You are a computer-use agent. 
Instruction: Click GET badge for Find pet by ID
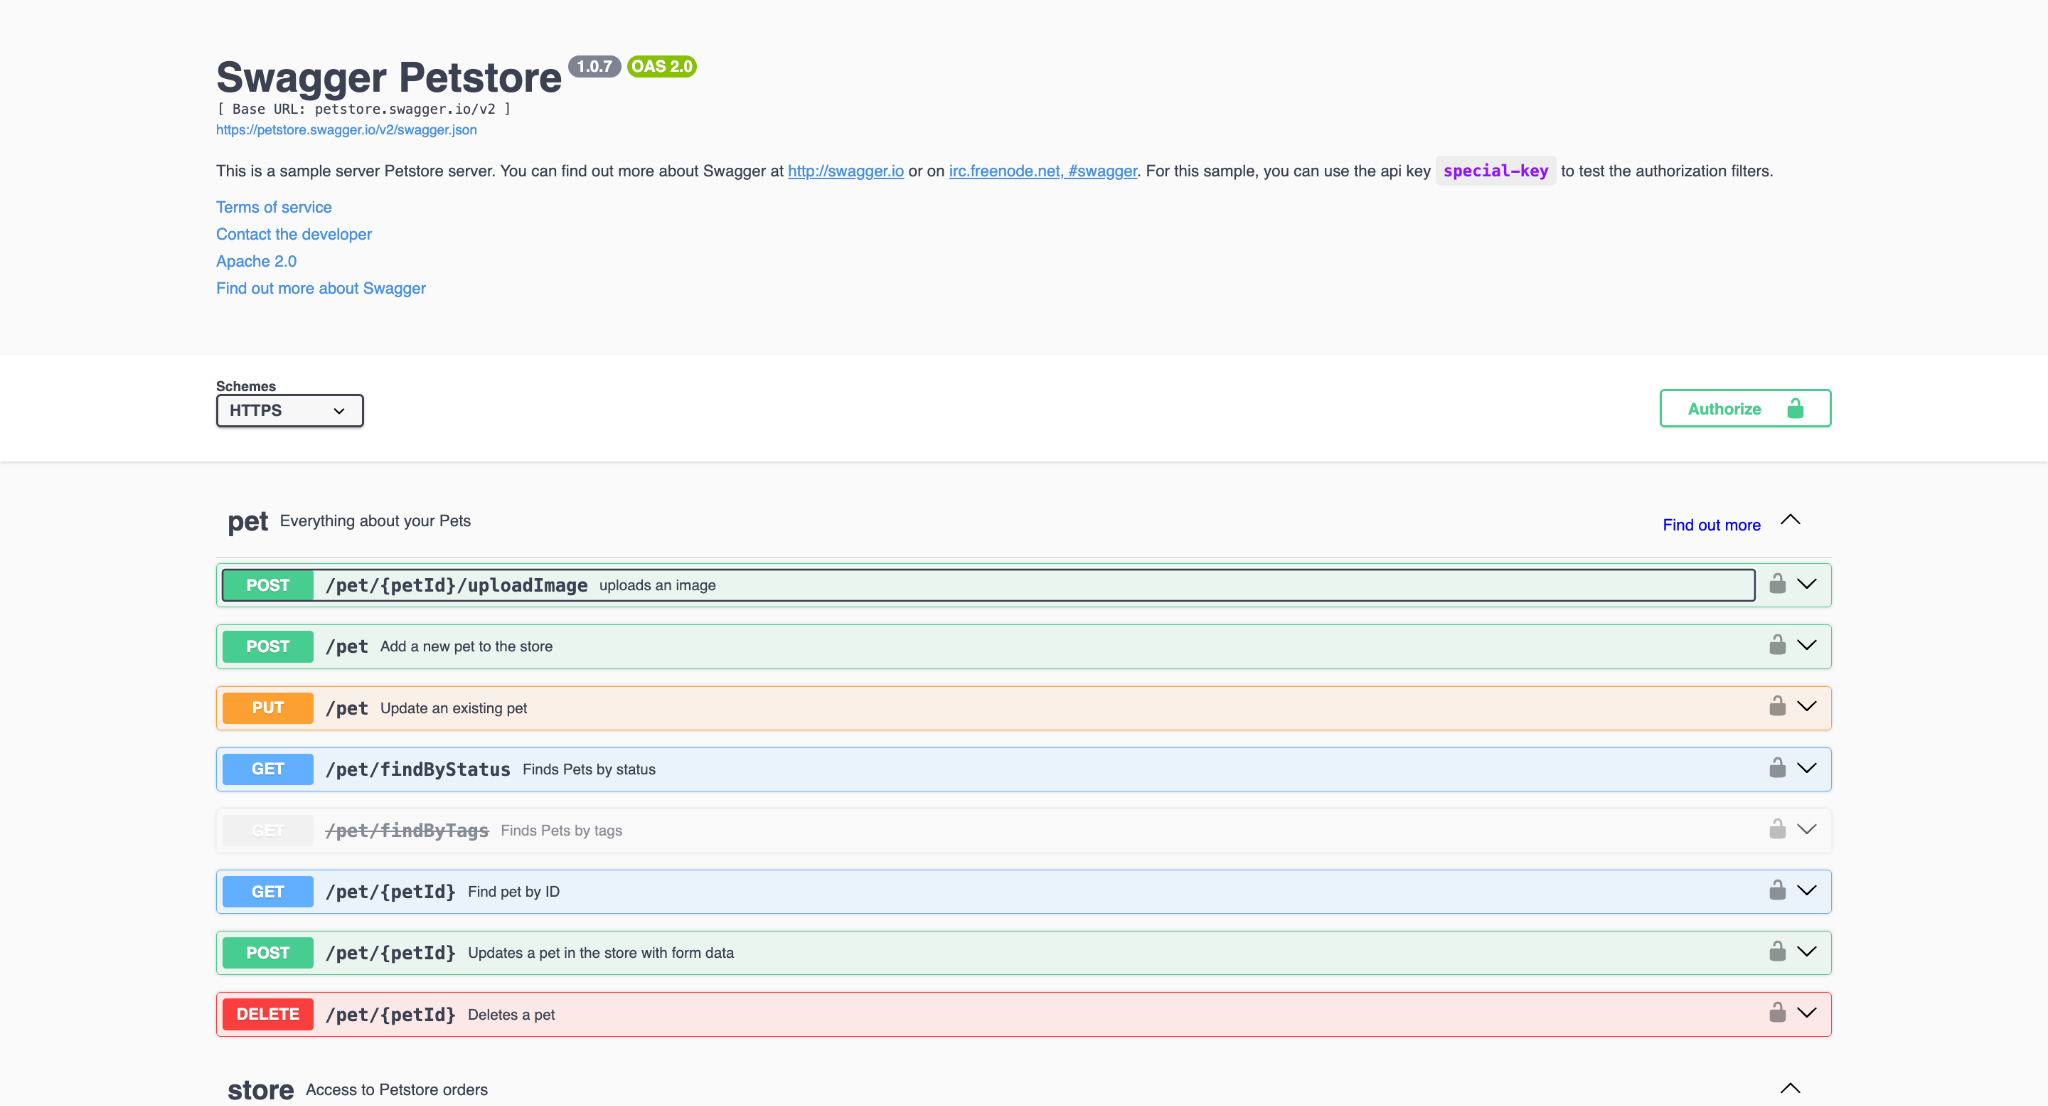click(x=268, y=892)
